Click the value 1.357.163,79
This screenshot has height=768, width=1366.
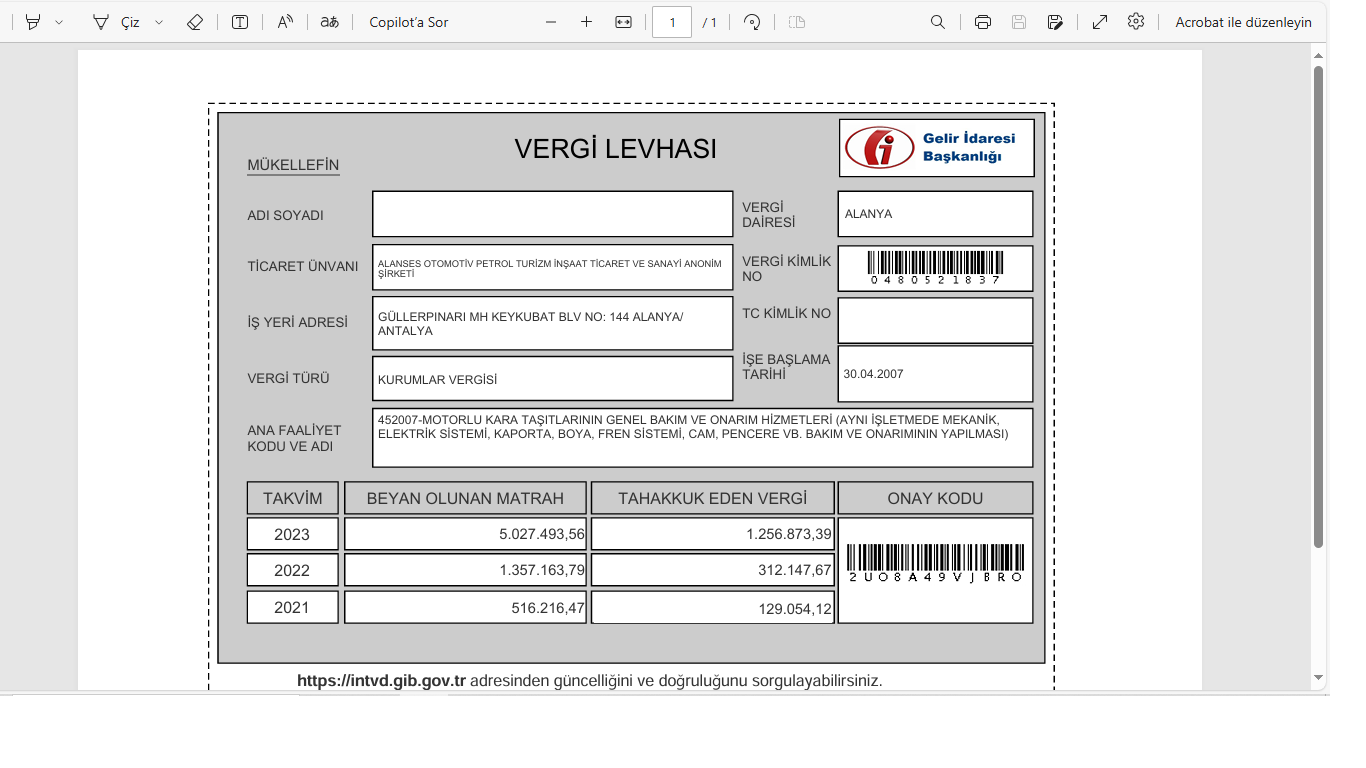click(x=541, y=570)
